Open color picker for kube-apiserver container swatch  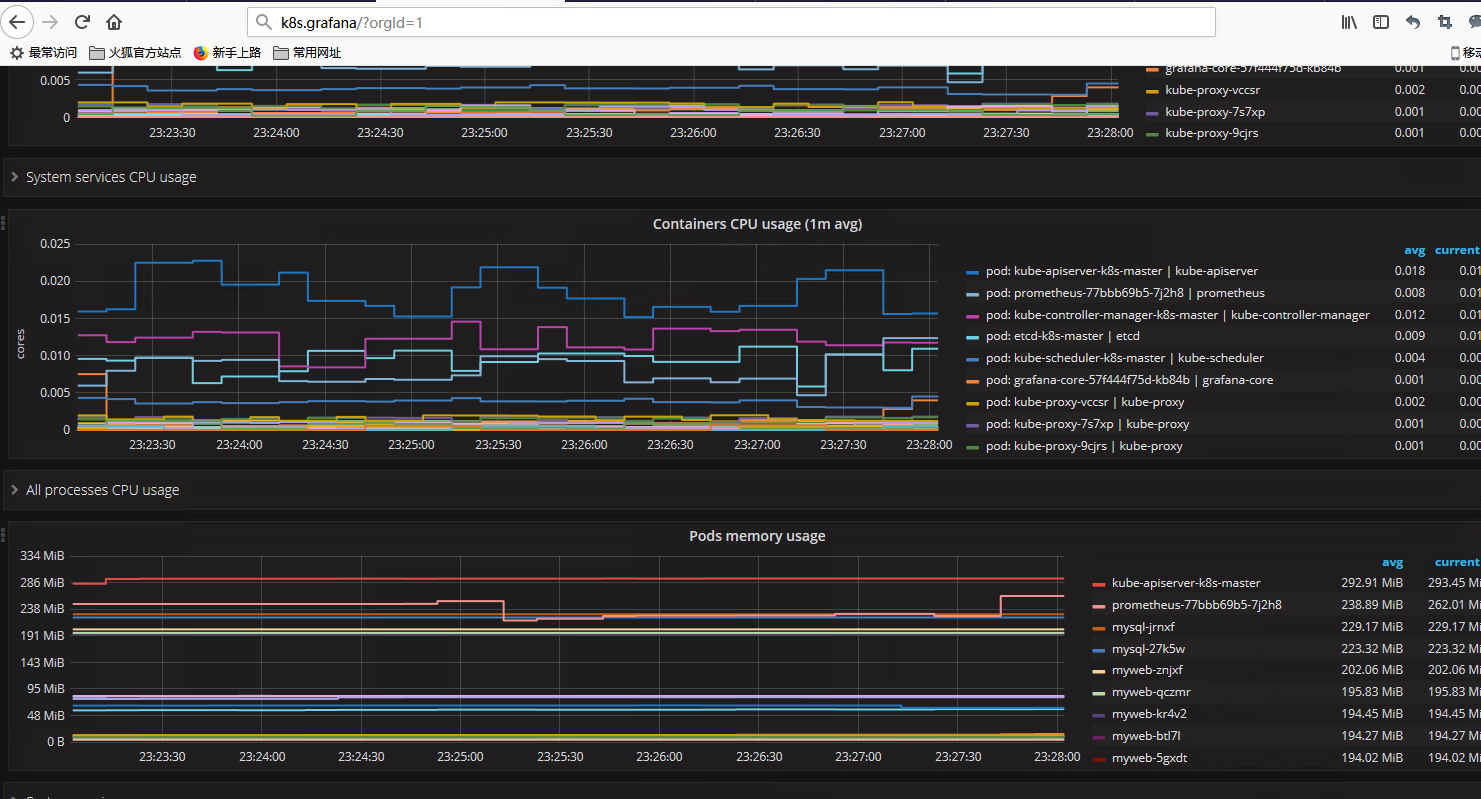pyautogui.click(x=972, y=272)
